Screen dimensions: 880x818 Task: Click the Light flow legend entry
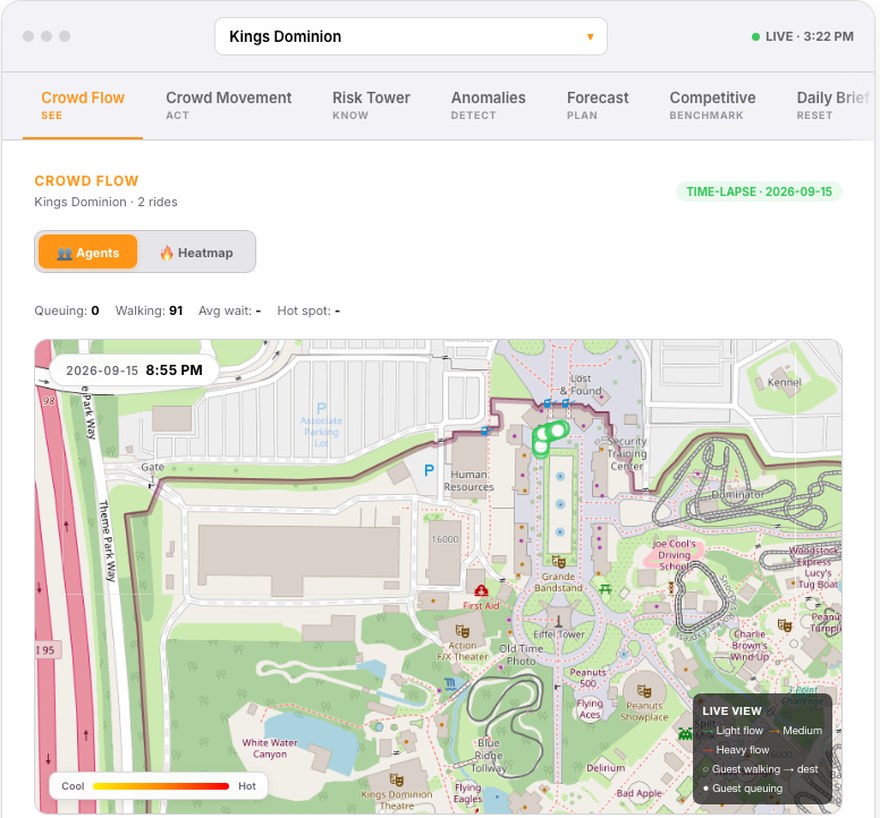(x=733, y=730)
